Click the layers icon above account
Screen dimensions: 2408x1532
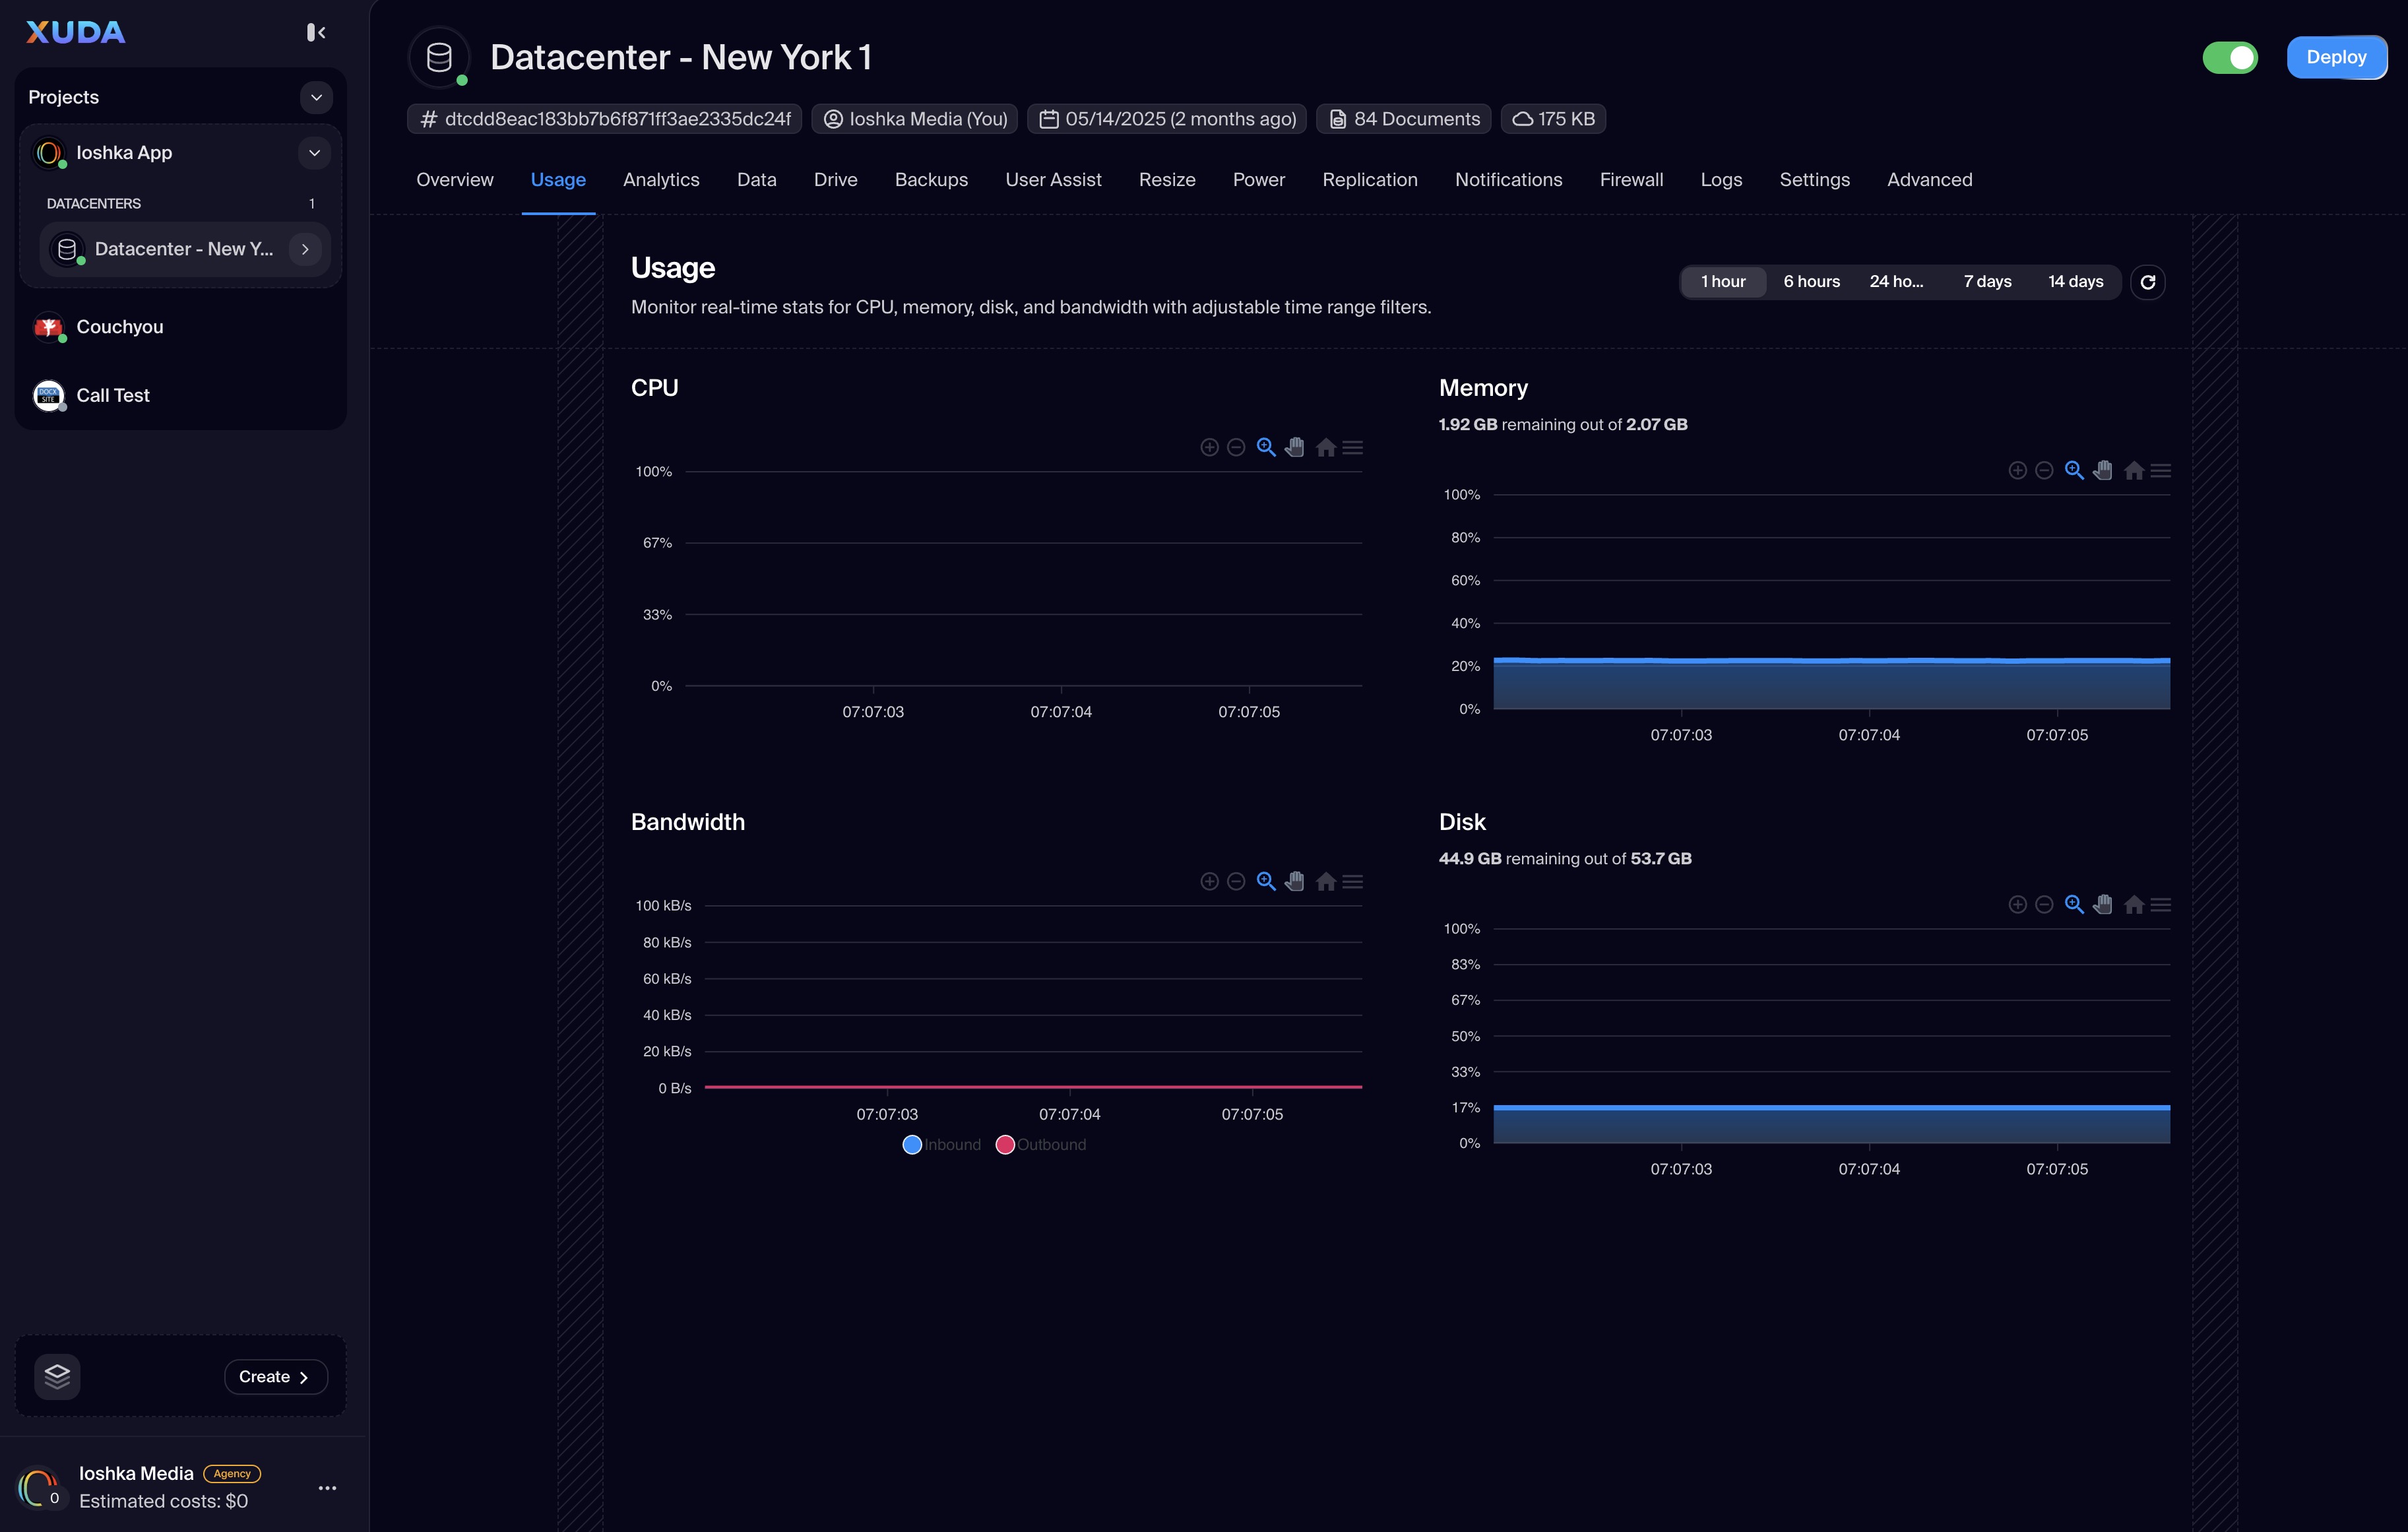coord(57,1376)
